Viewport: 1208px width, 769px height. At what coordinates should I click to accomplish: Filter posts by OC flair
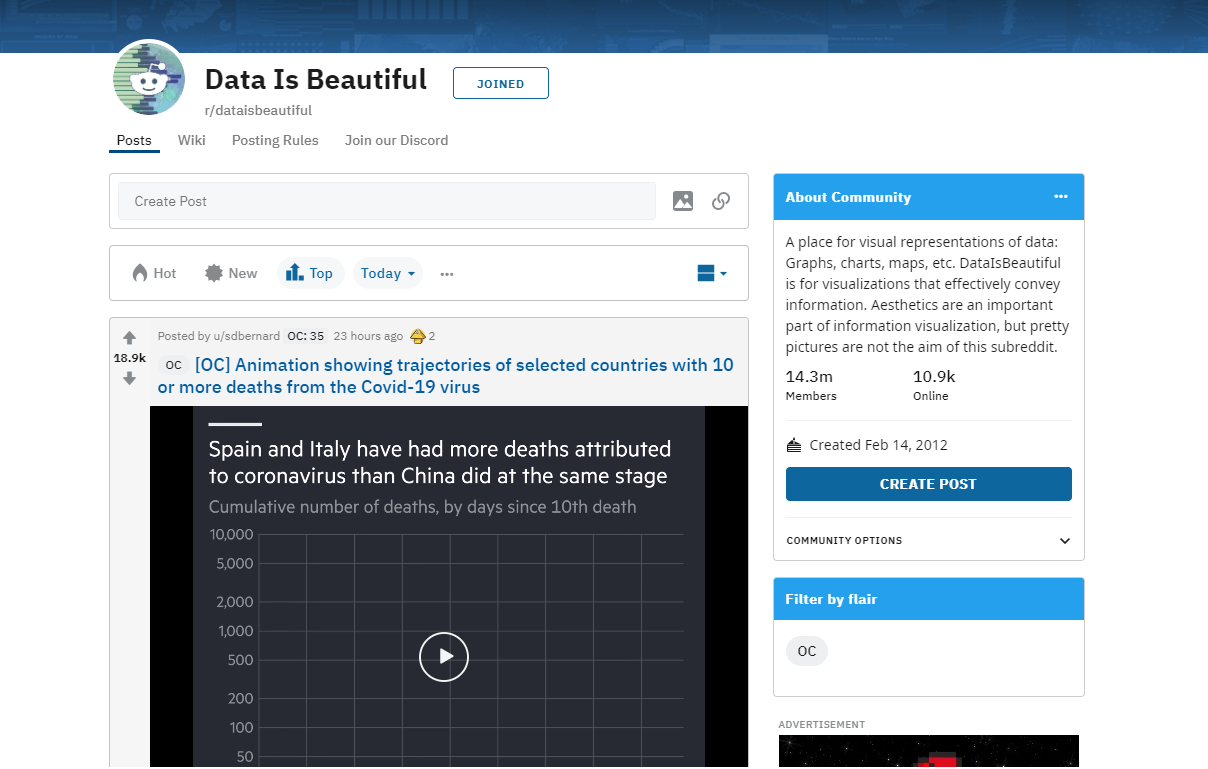click(x=807, y=651)
